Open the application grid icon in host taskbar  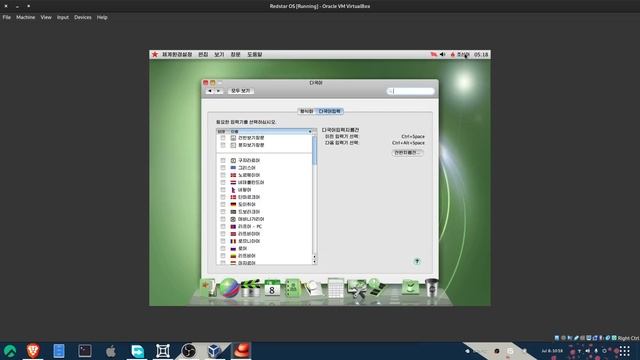click(x=625, y=351)
